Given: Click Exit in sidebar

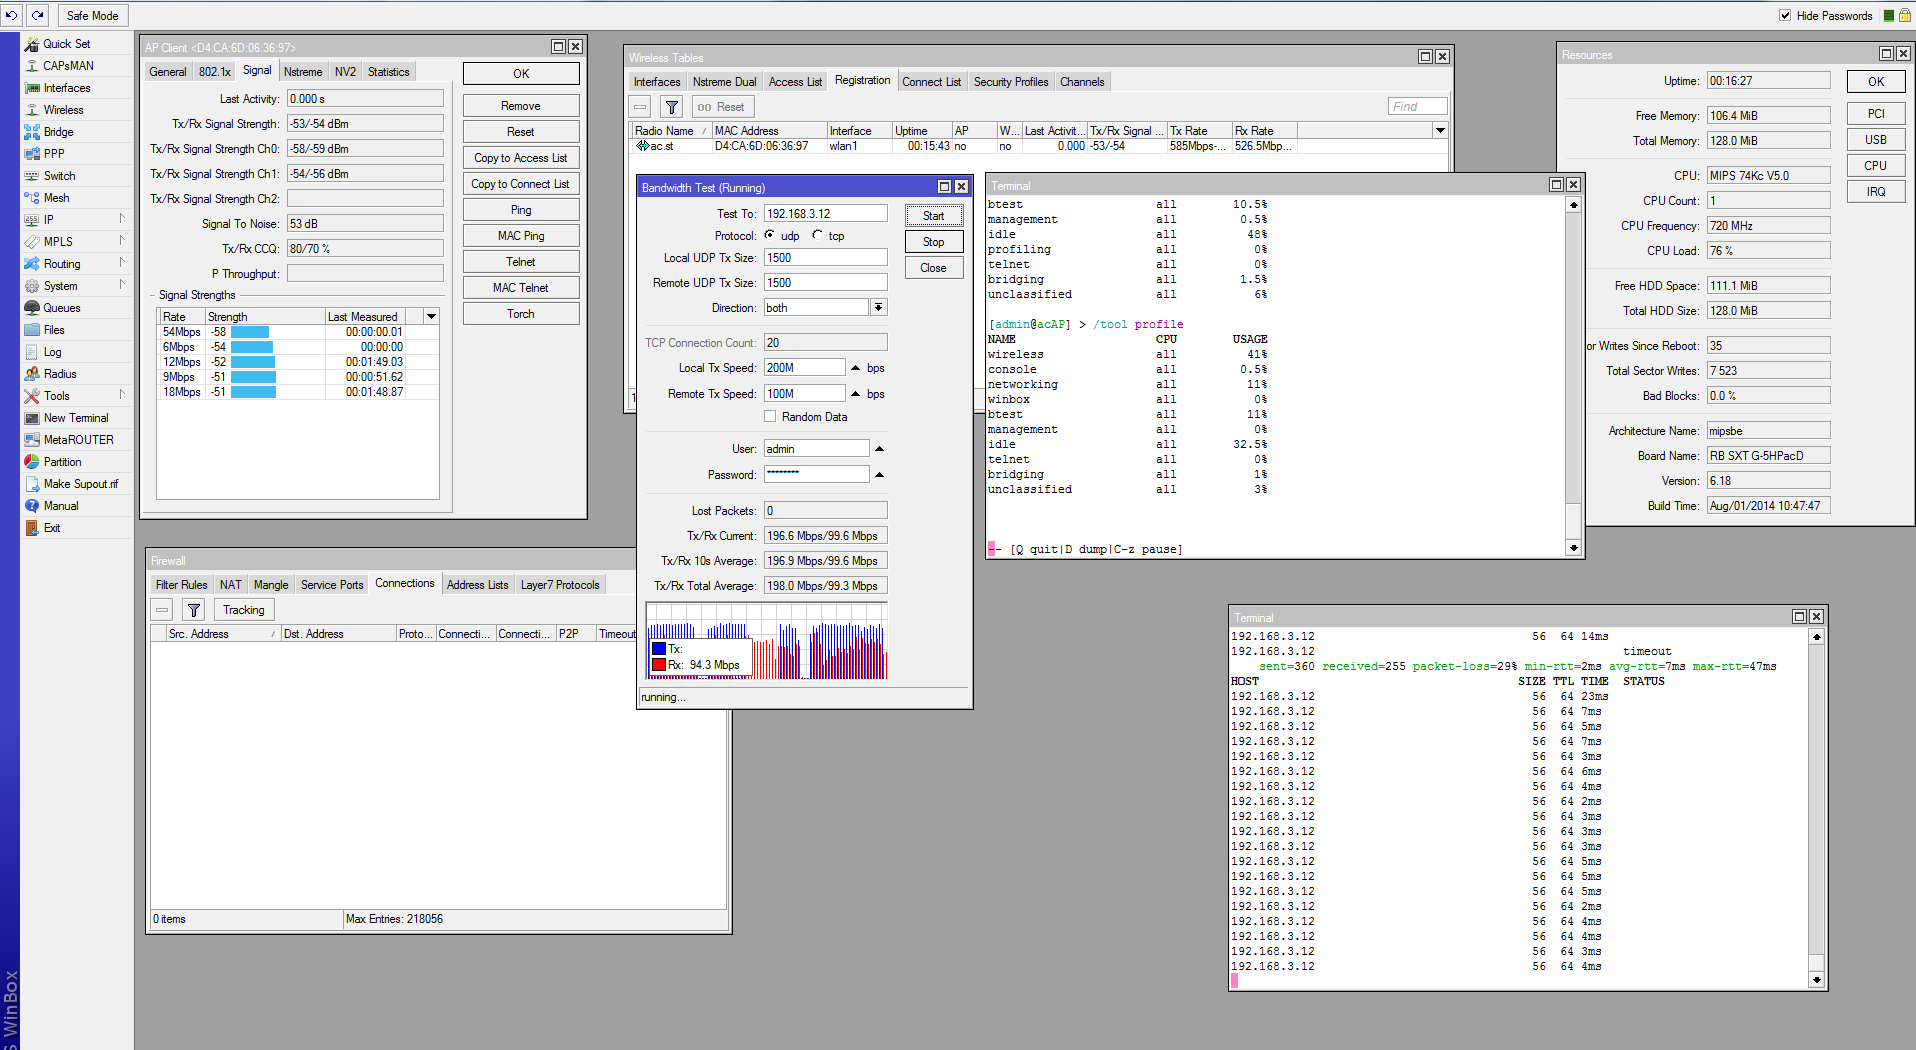Looking at the screenshot, I should (x=52, y=528).
